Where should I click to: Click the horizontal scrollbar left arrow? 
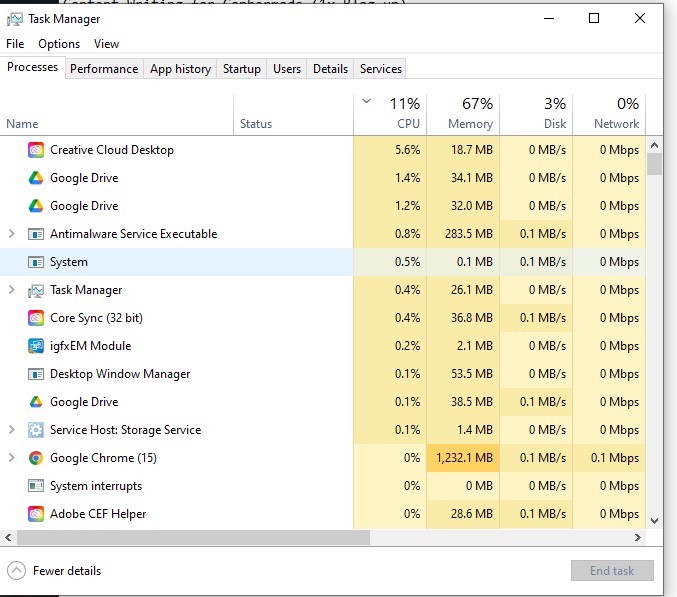[x=8, y=537]
